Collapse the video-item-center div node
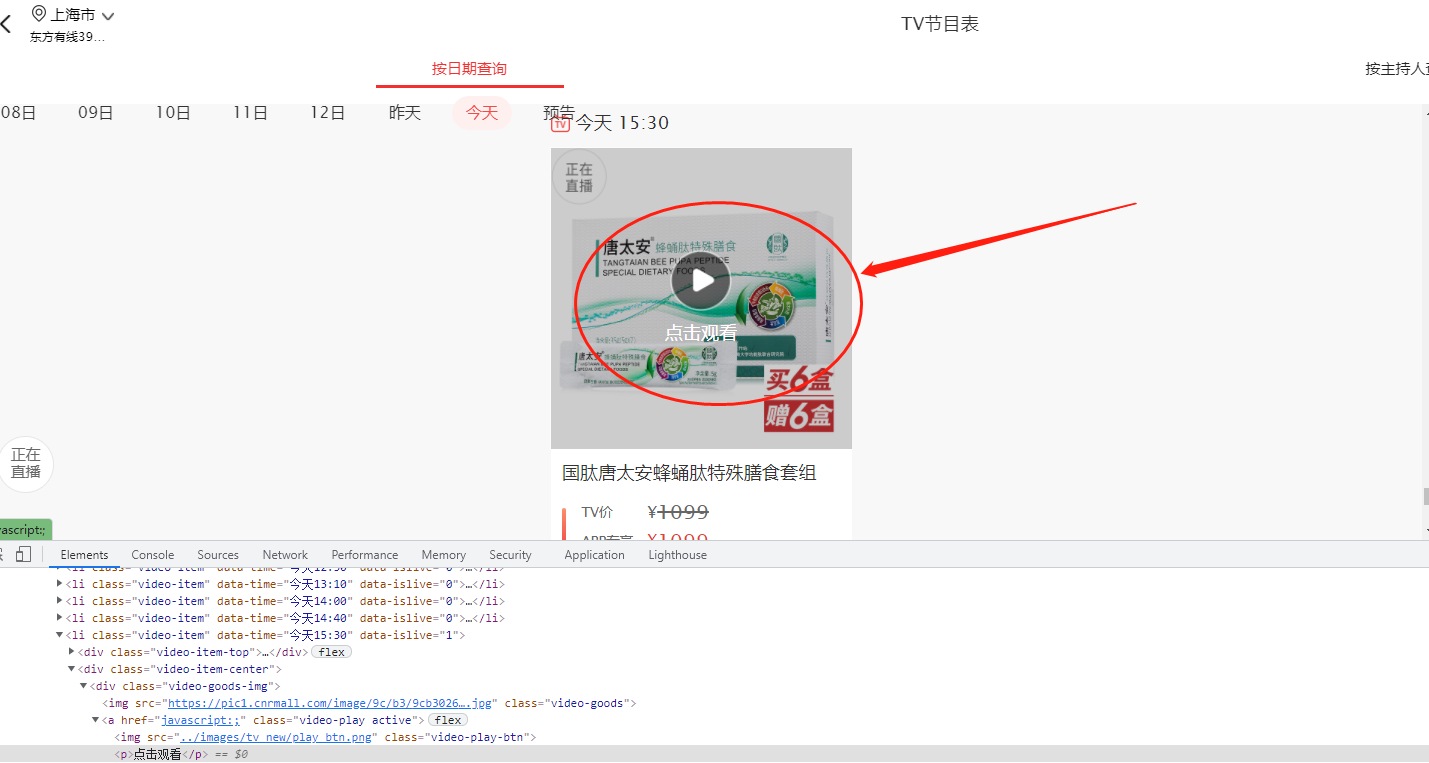Image resolution: width=1429 pixels, height=763 pixels. click(x=72, y=669)
